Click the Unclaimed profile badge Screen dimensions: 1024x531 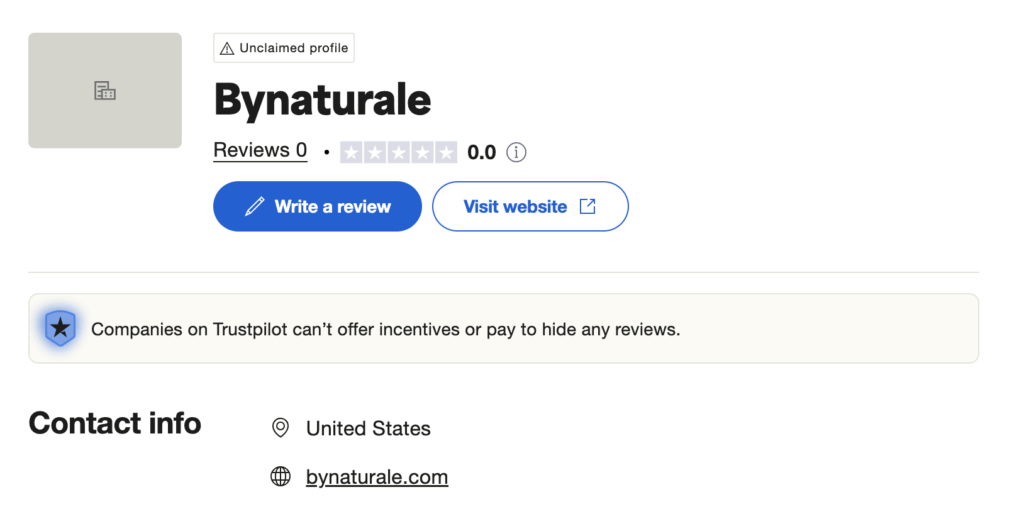(284, 48)
